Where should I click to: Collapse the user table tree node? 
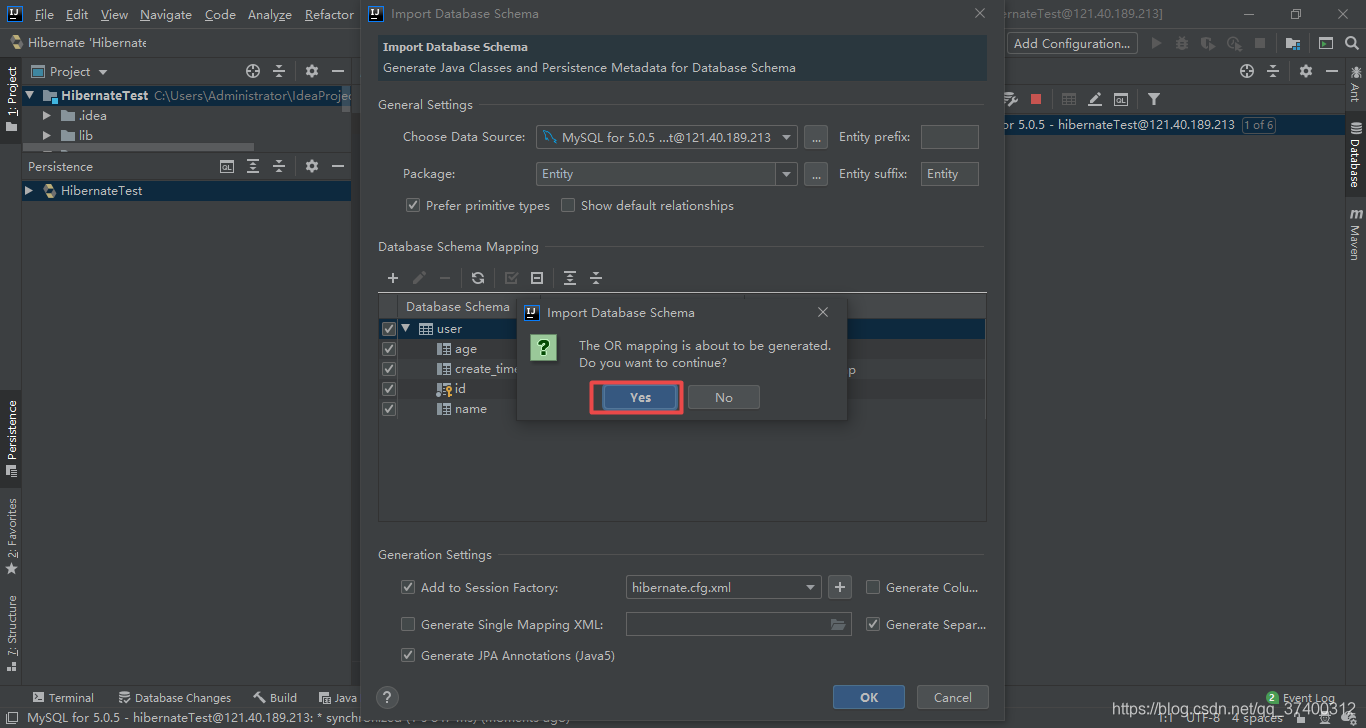tap(406, 328)
